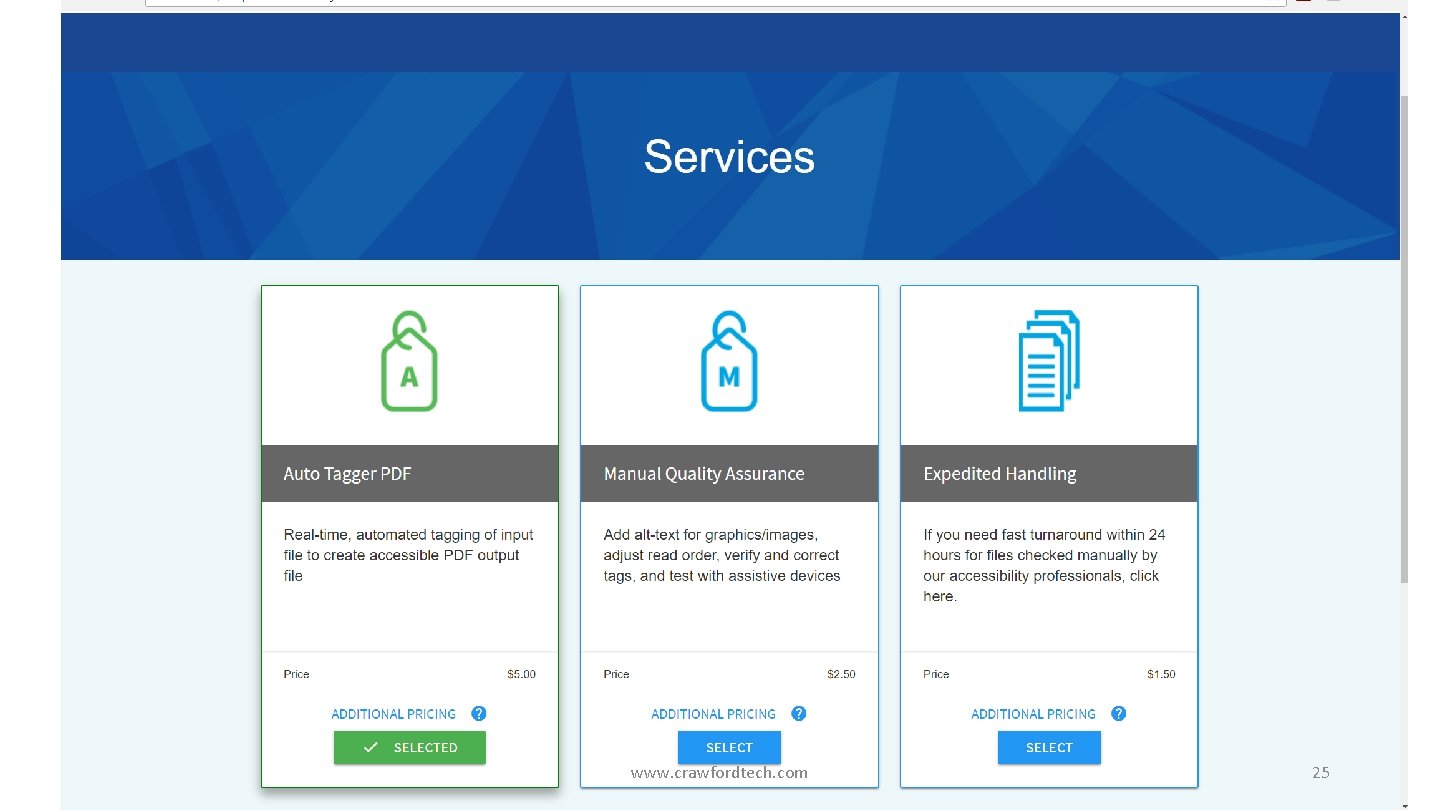
Task: Click the green Auto Tagger PDF tag icon
Action: point(409,360)
